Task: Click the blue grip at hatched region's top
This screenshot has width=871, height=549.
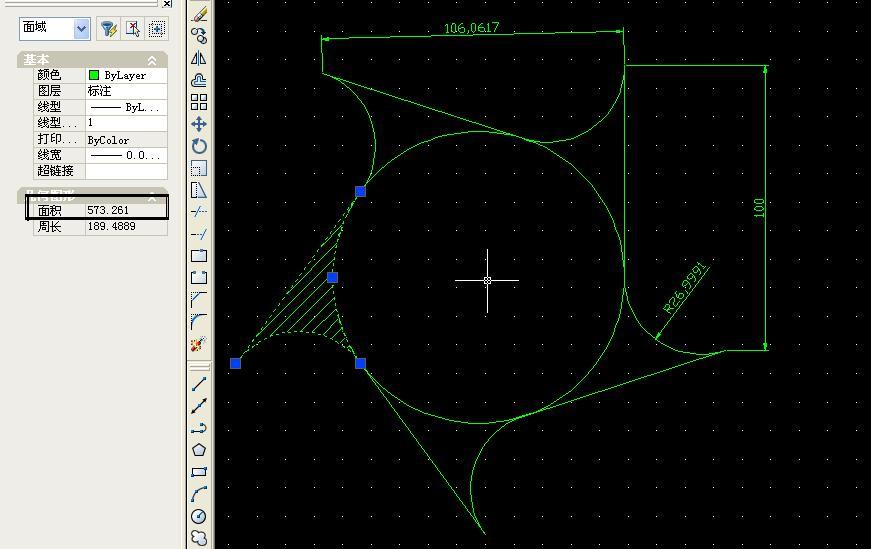Action: click(x=361, y=192)
